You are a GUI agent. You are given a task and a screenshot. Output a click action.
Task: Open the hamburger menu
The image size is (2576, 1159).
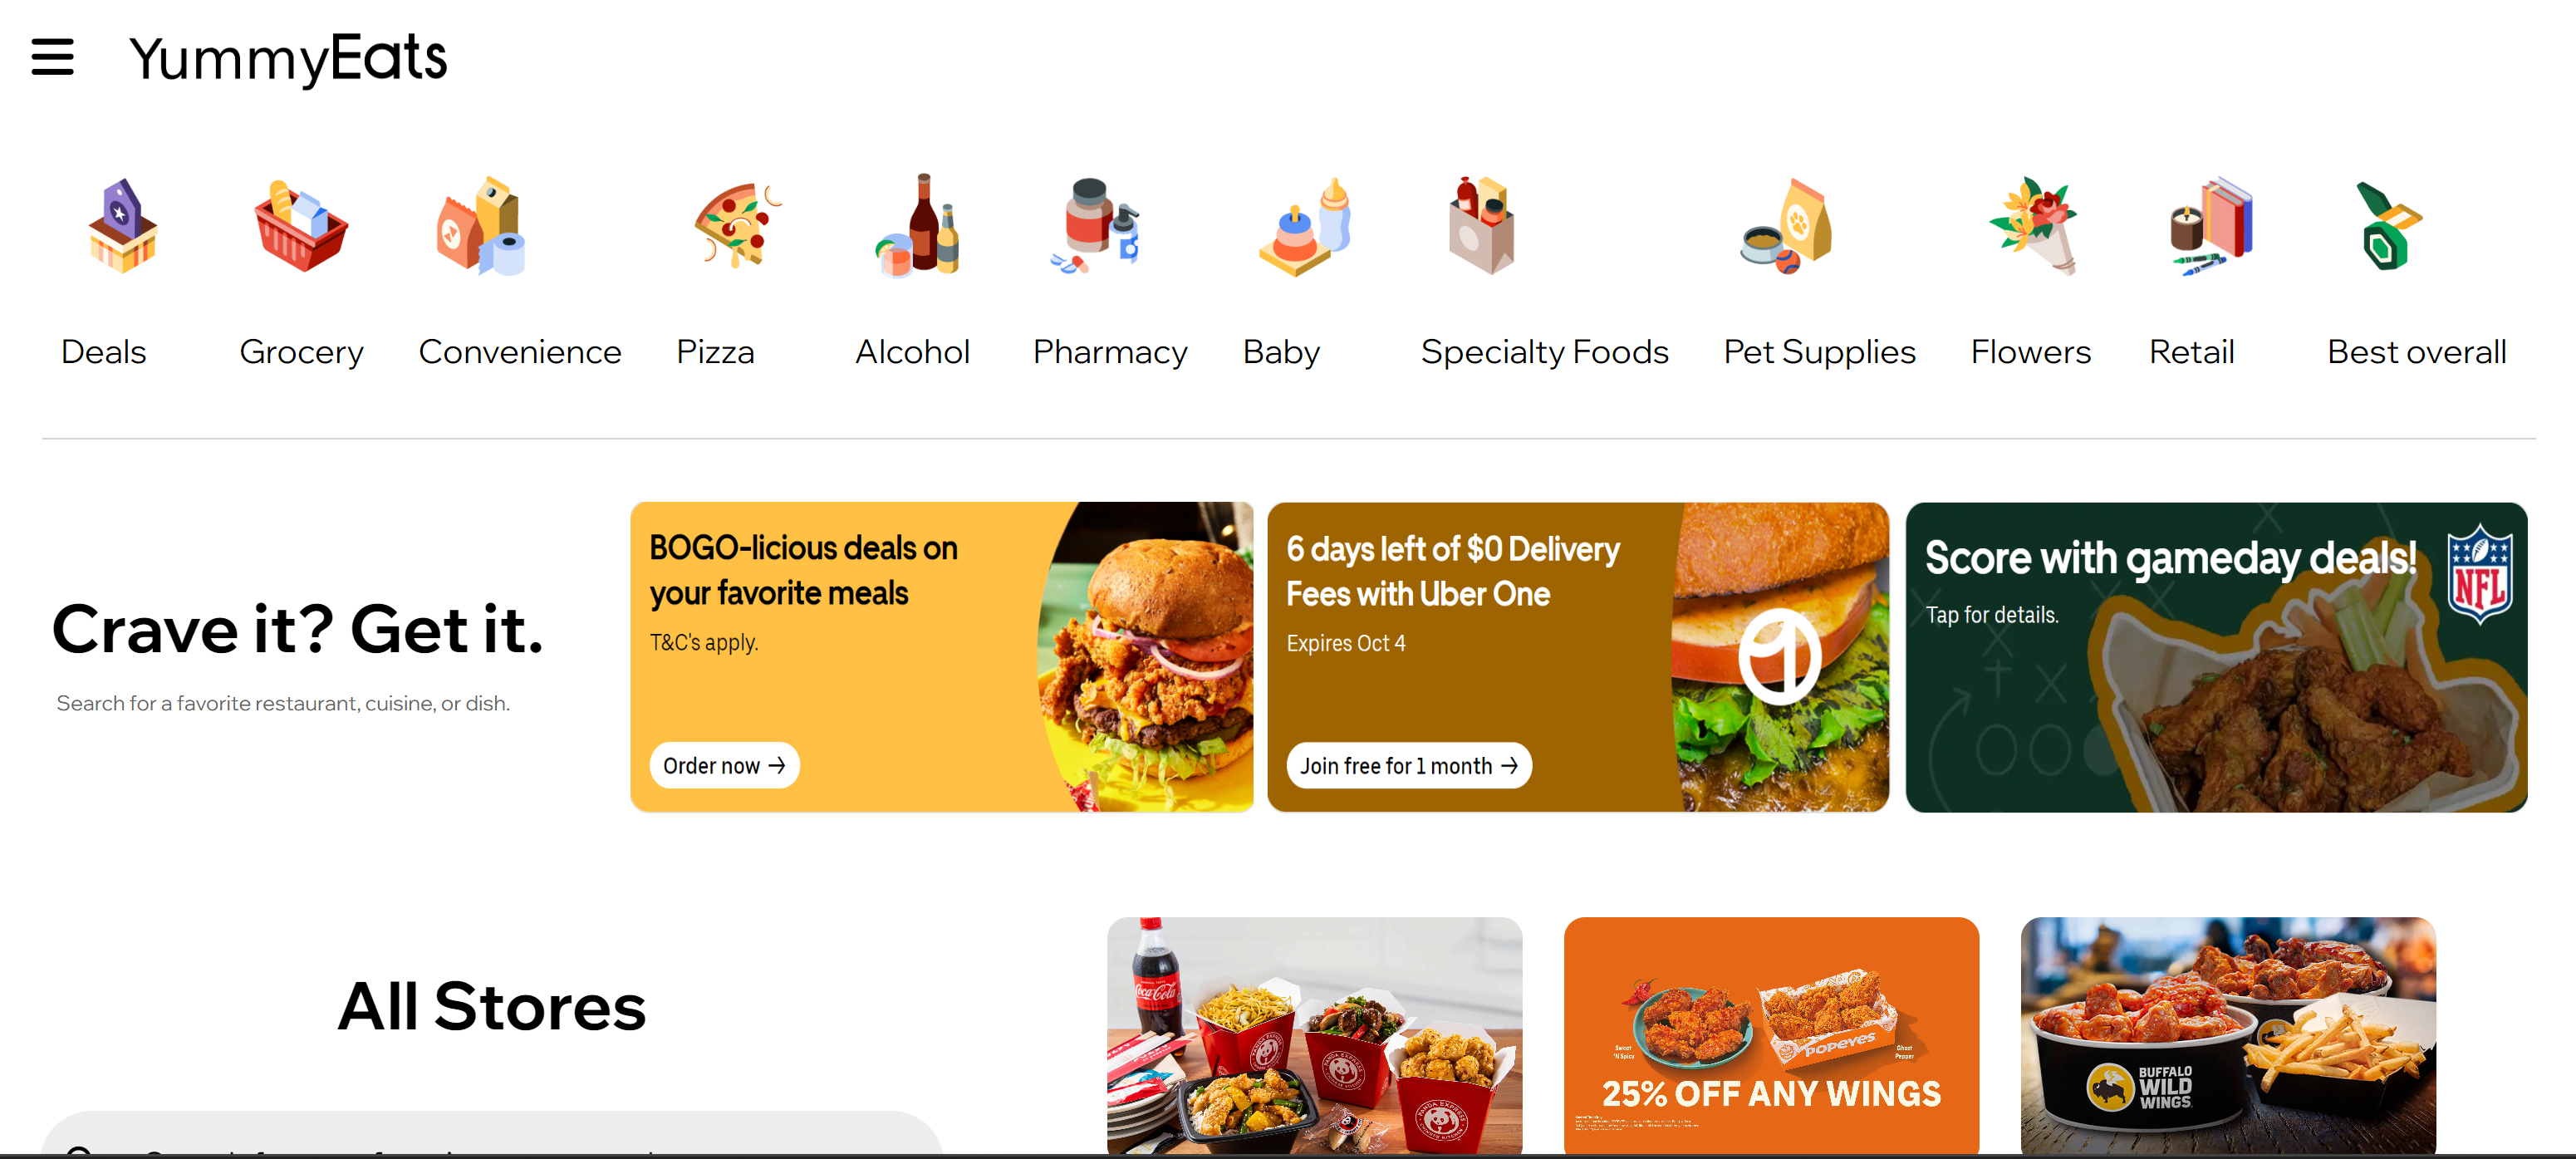tap(52, 57)
